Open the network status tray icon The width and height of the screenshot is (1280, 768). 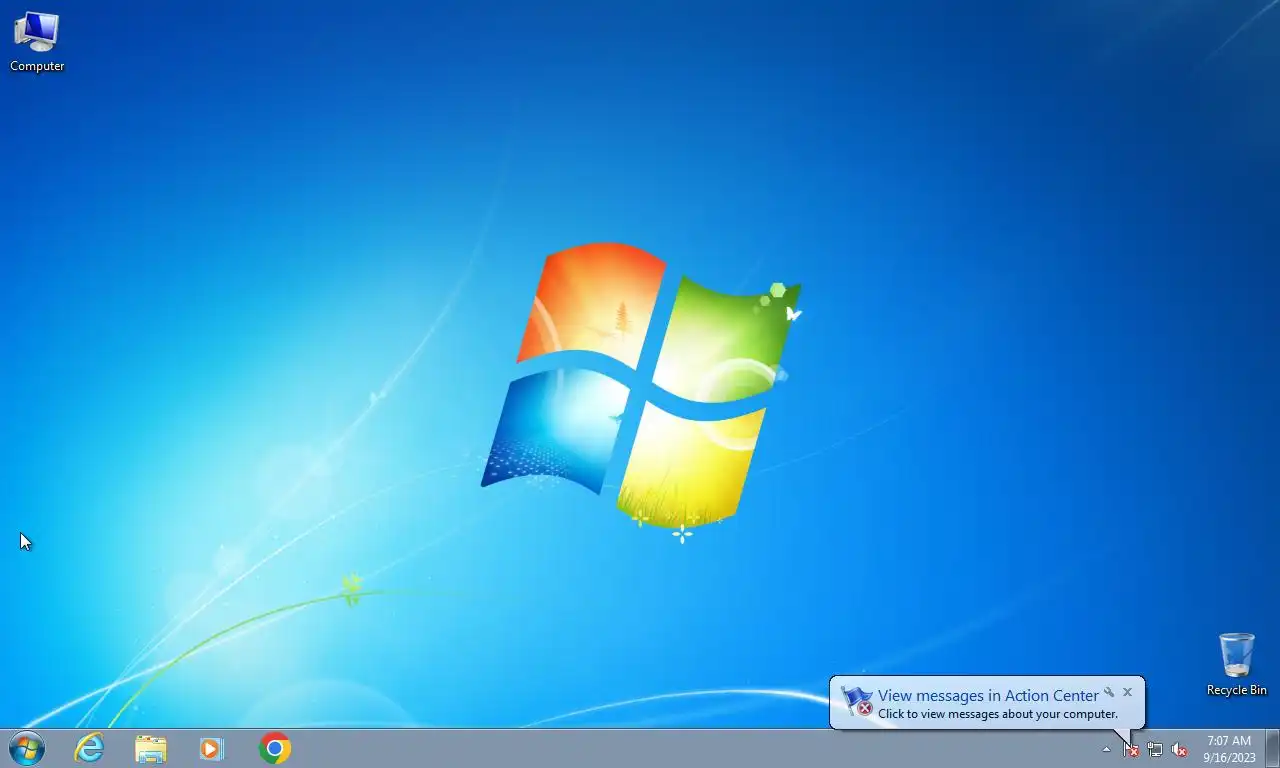coord(1155,749)
